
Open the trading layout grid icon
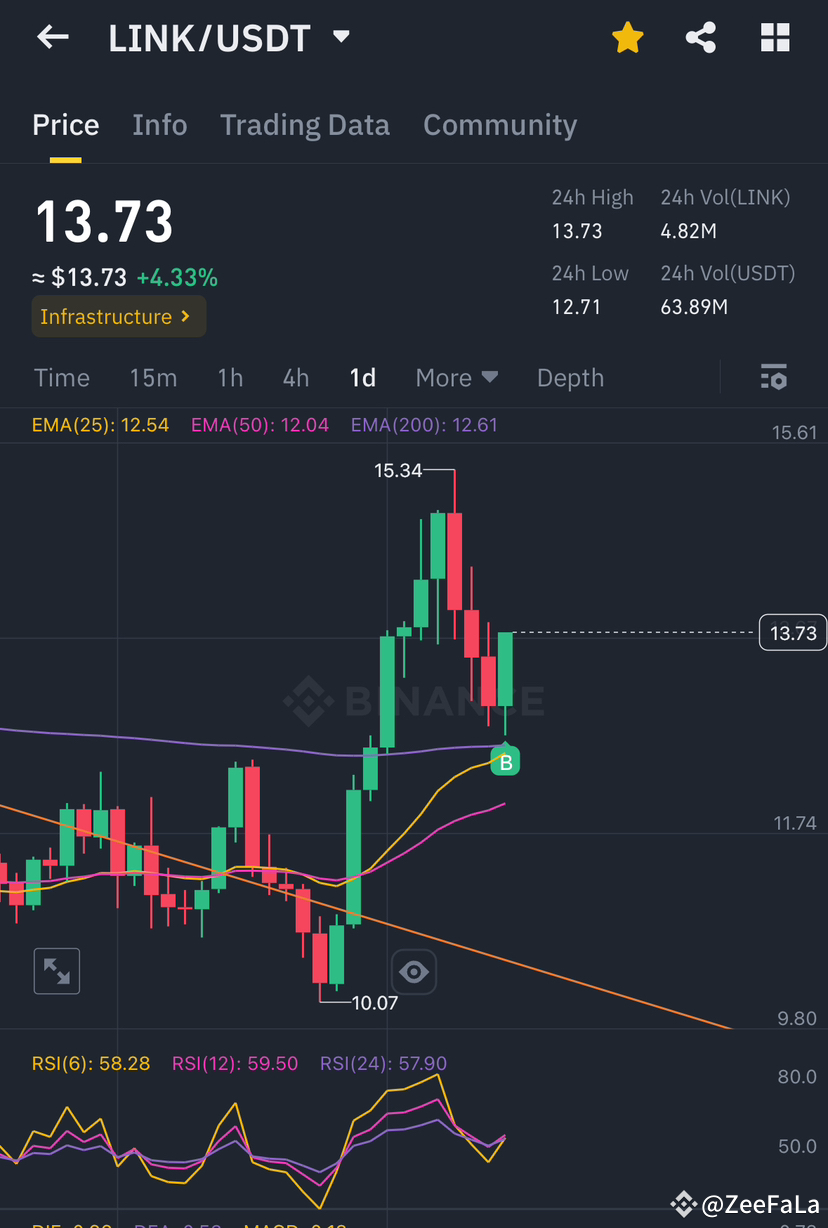775,37
